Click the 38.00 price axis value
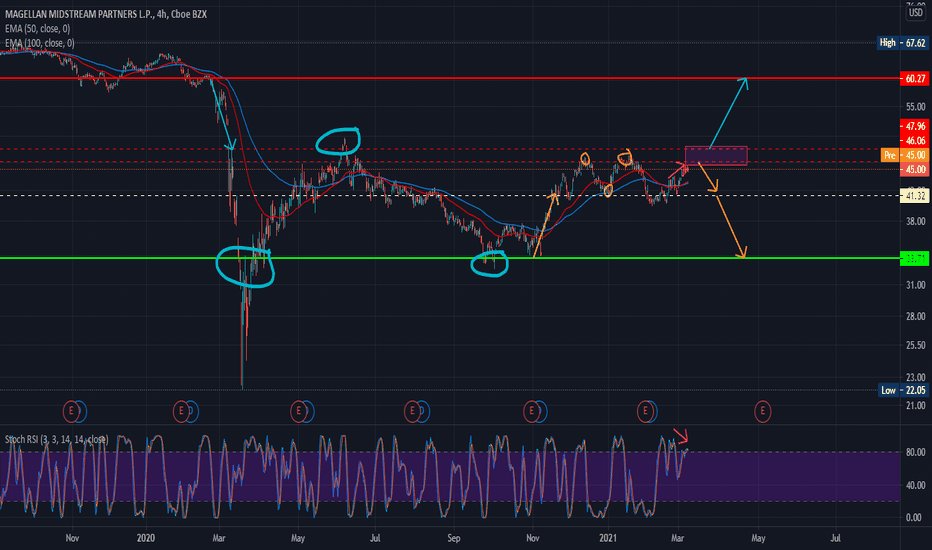This screenshot has width=932, height=550. pyautogui.click(x=916, y=221)
